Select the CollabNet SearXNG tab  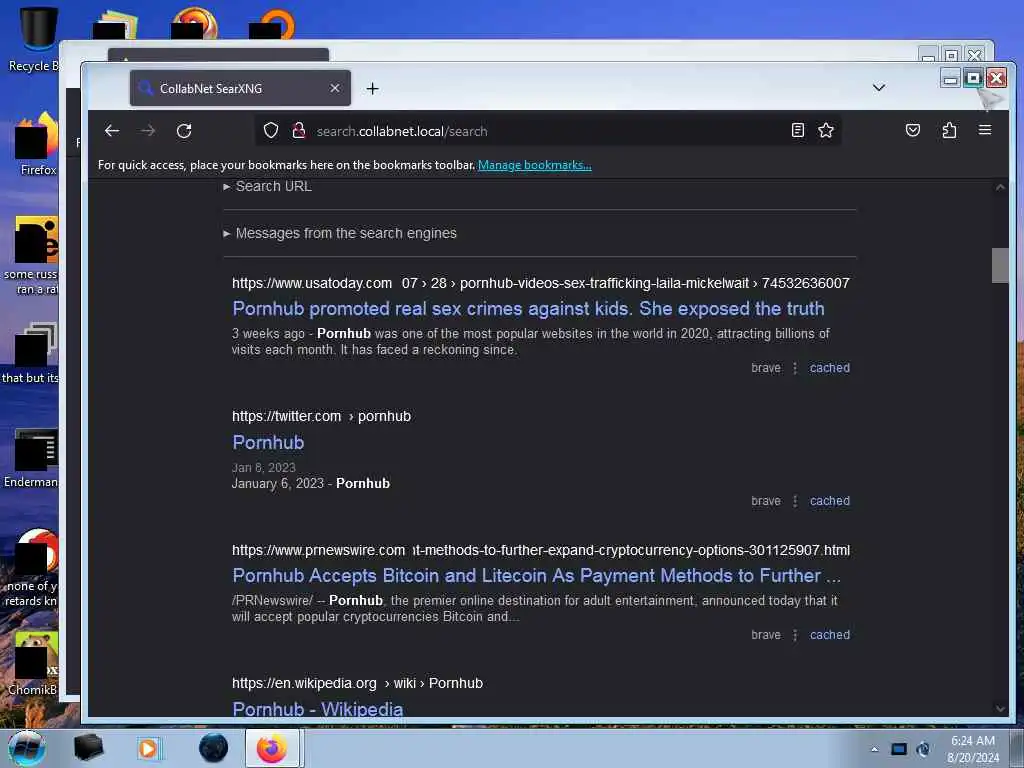(x=240, y=88)
